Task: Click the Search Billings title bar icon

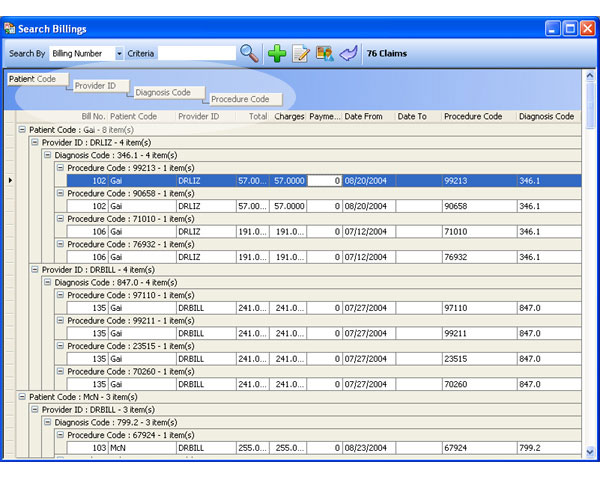Action: (10, 28)
